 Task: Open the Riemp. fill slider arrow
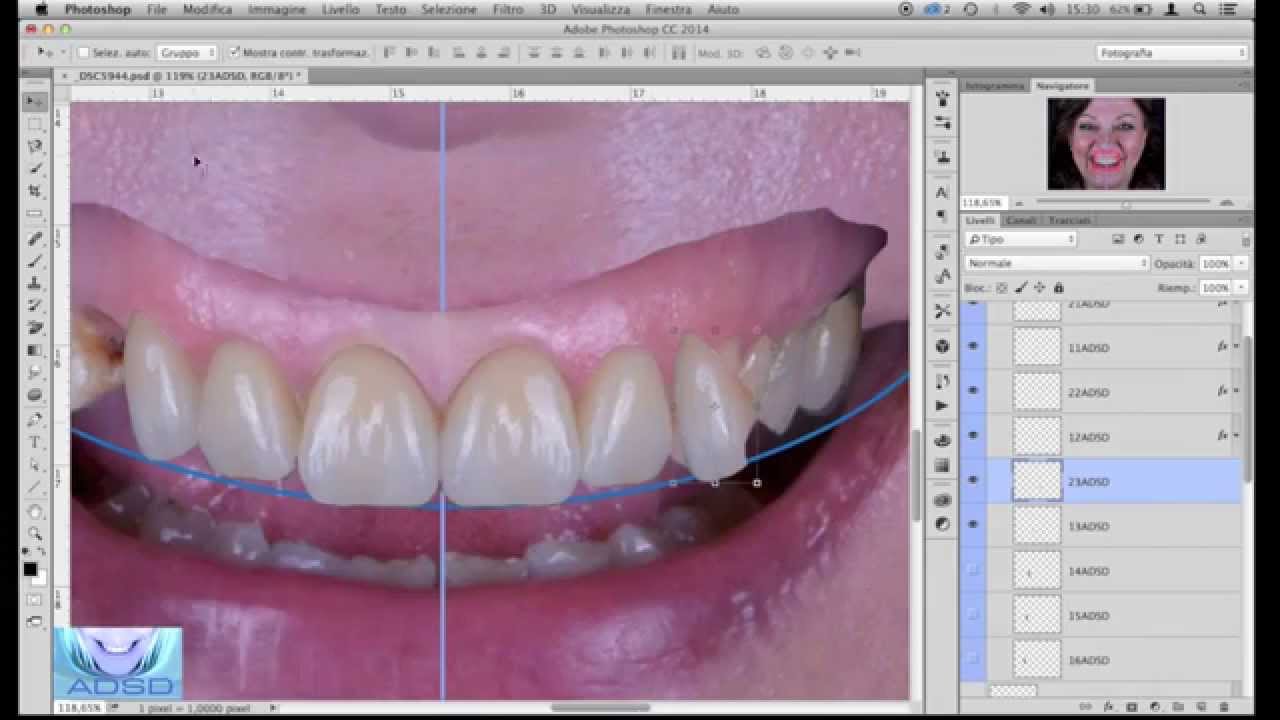click(1241, 288)
